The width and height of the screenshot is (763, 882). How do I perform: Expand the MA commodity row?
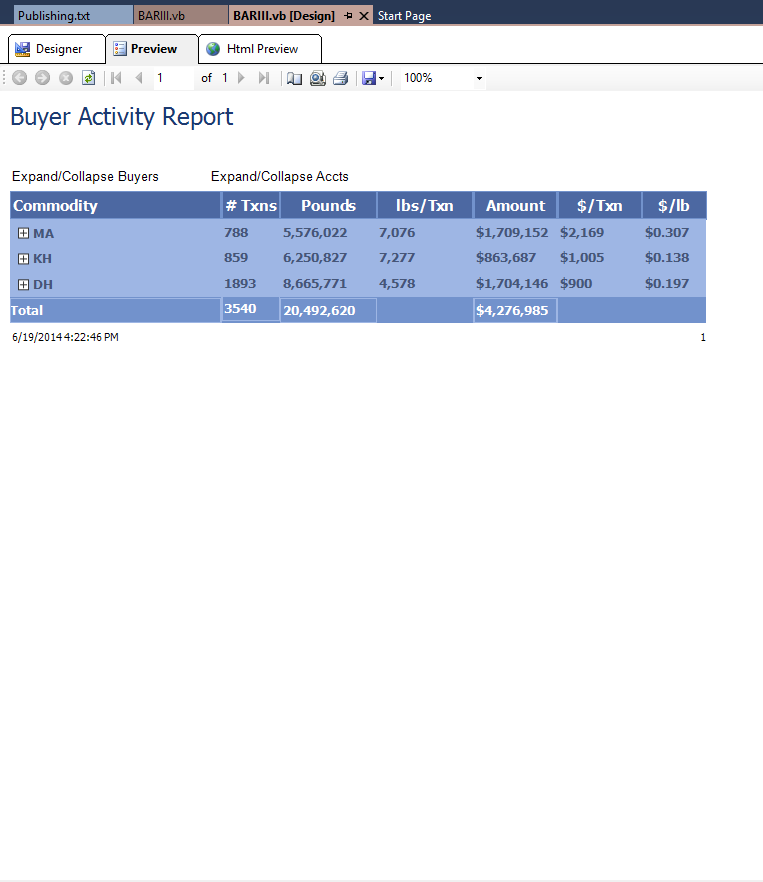[x=23, y=233]
